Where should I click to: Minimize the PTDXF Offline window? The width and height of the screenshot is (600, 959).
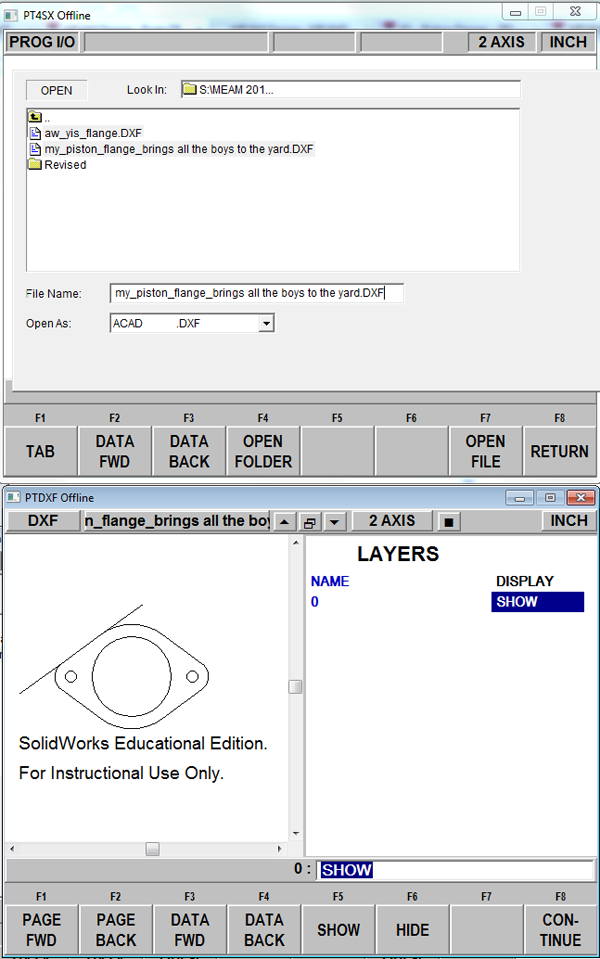coord(519,498)
